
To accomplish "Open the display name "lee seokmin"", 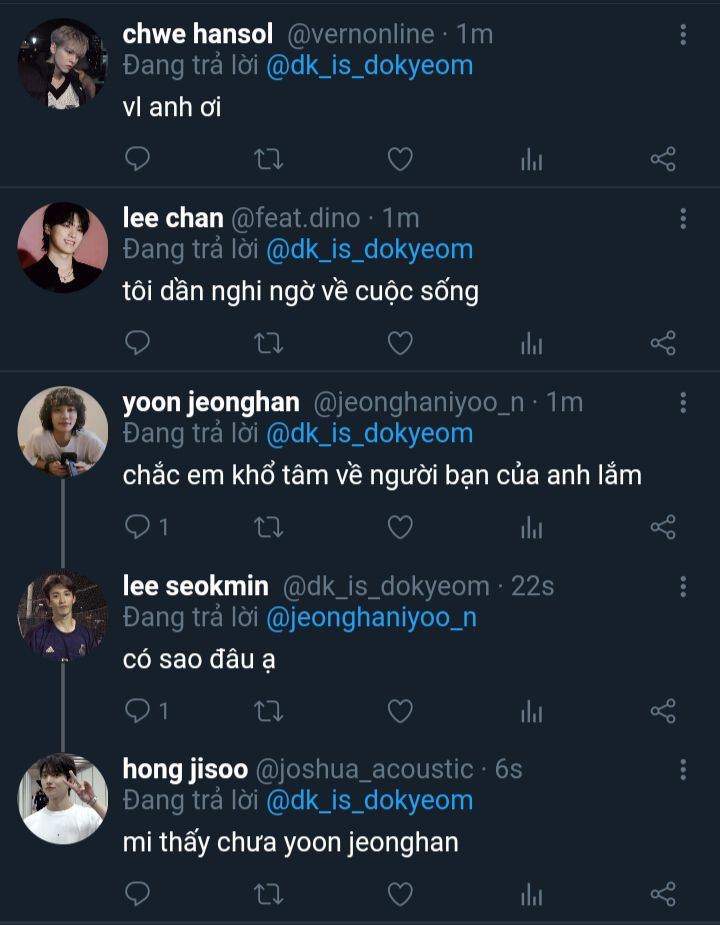I will 195,586.
